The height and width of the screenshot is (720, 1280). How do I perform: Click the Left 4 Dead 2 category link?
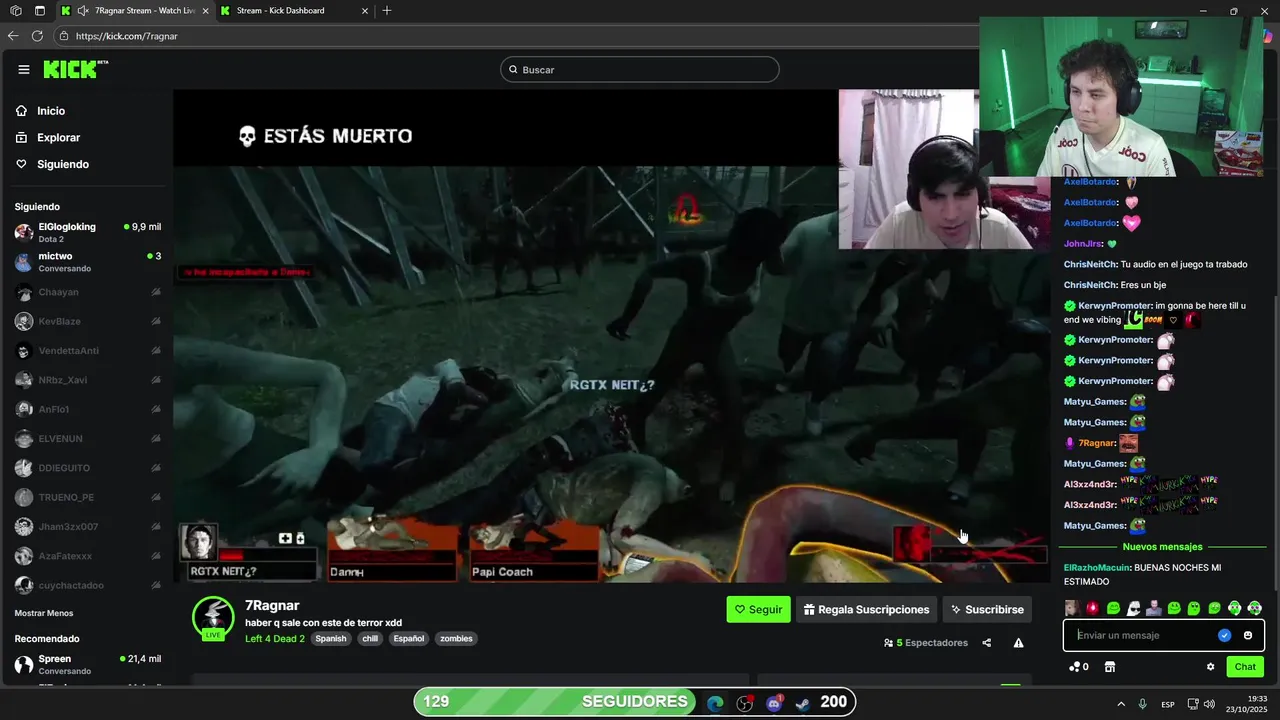(275, 639)
